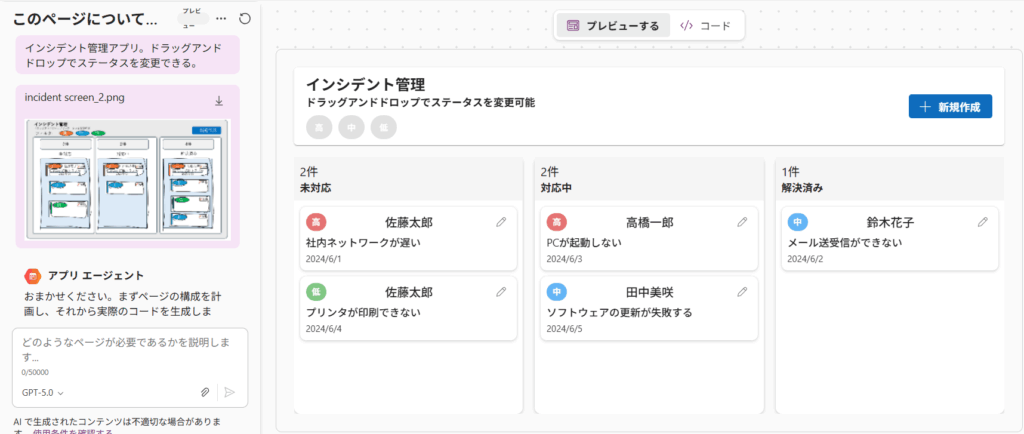The image size is (1024, 434).
Task: Edit the PCが起動しない incident card
Action: pos(742,222)
